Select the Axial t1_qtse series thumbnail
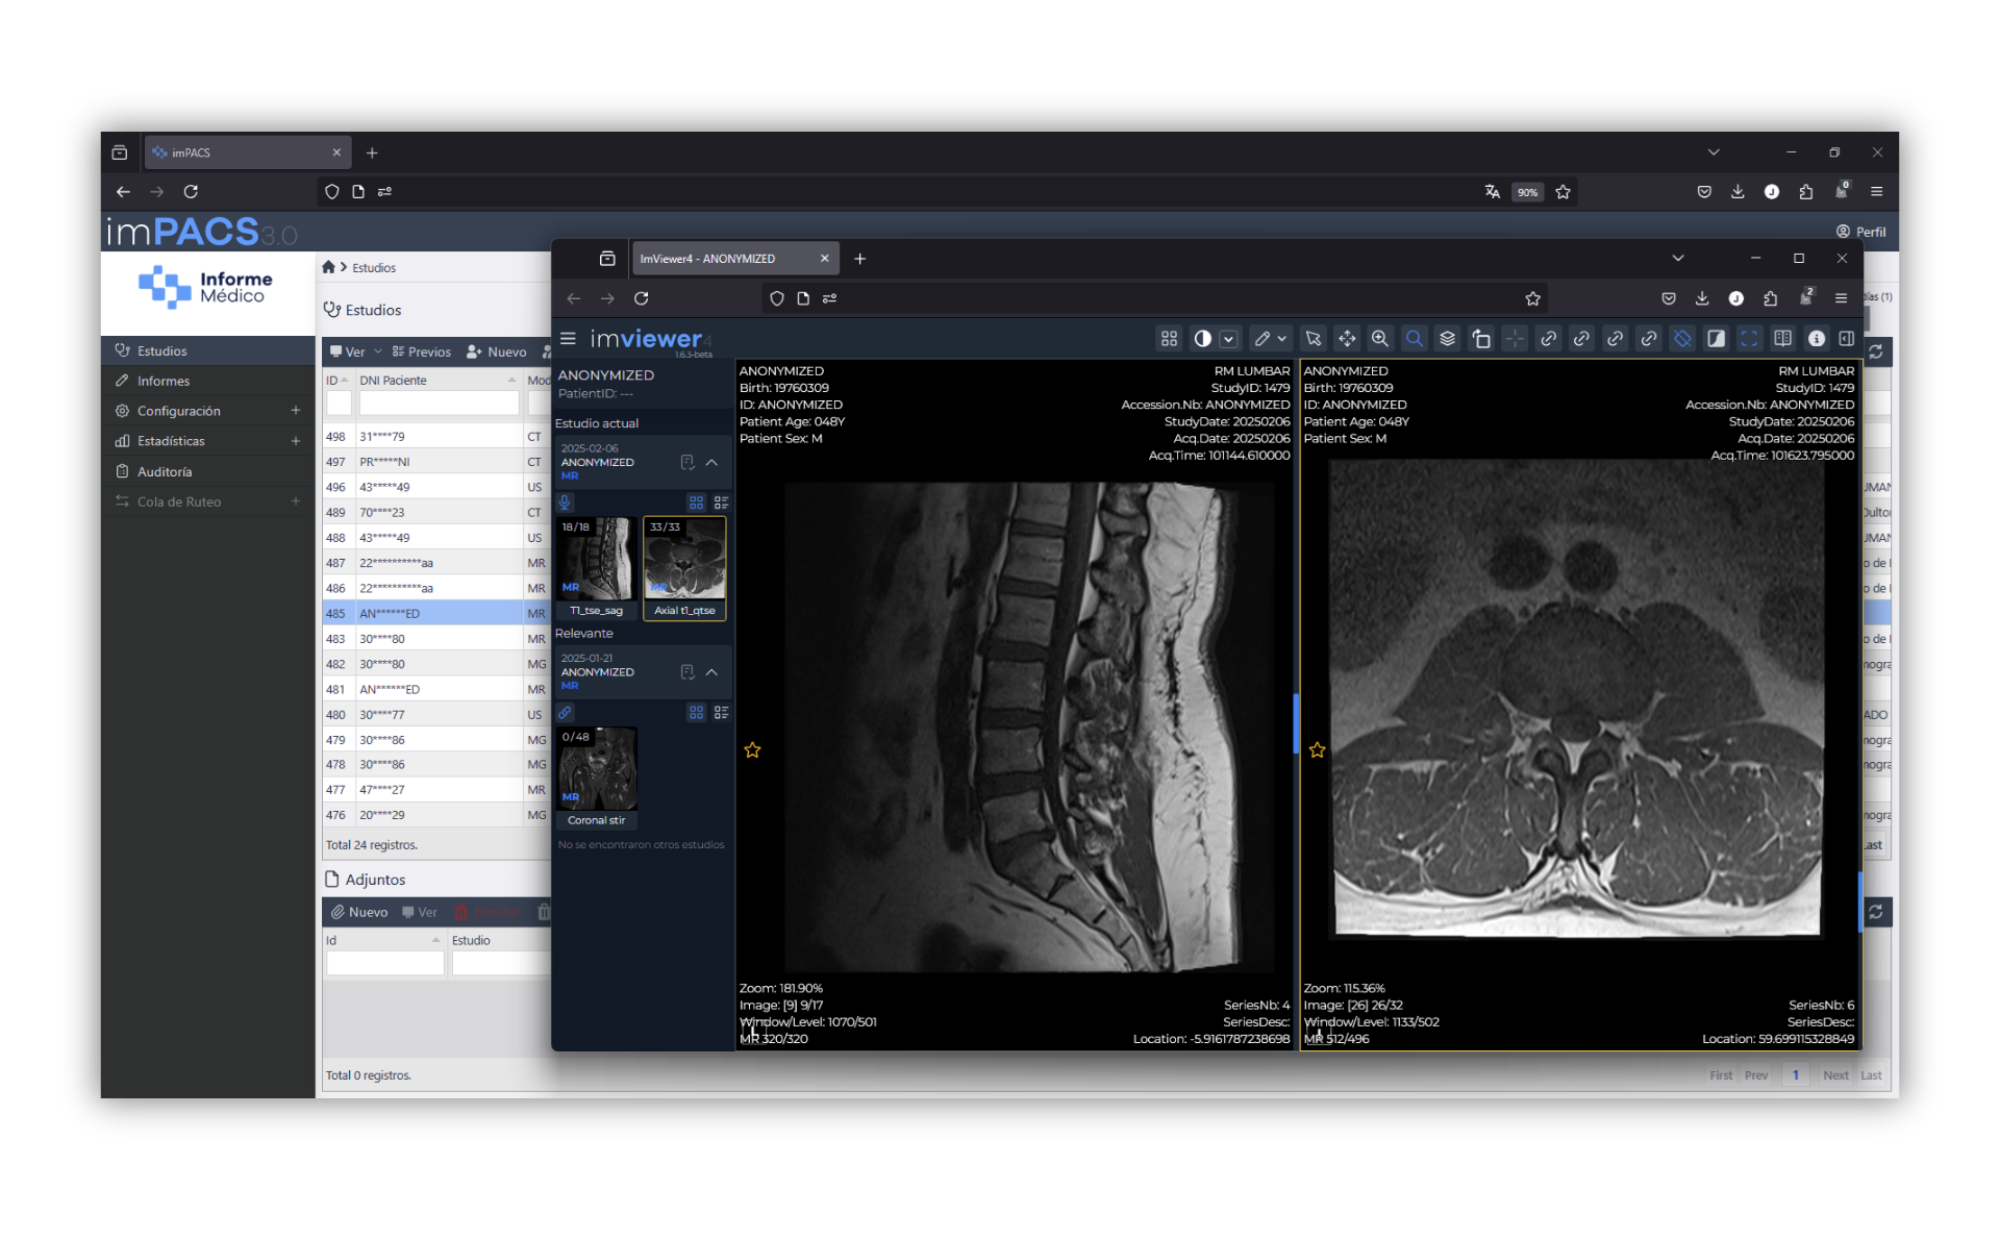Screen dimensions: 2000x1251 click(685, 568)
